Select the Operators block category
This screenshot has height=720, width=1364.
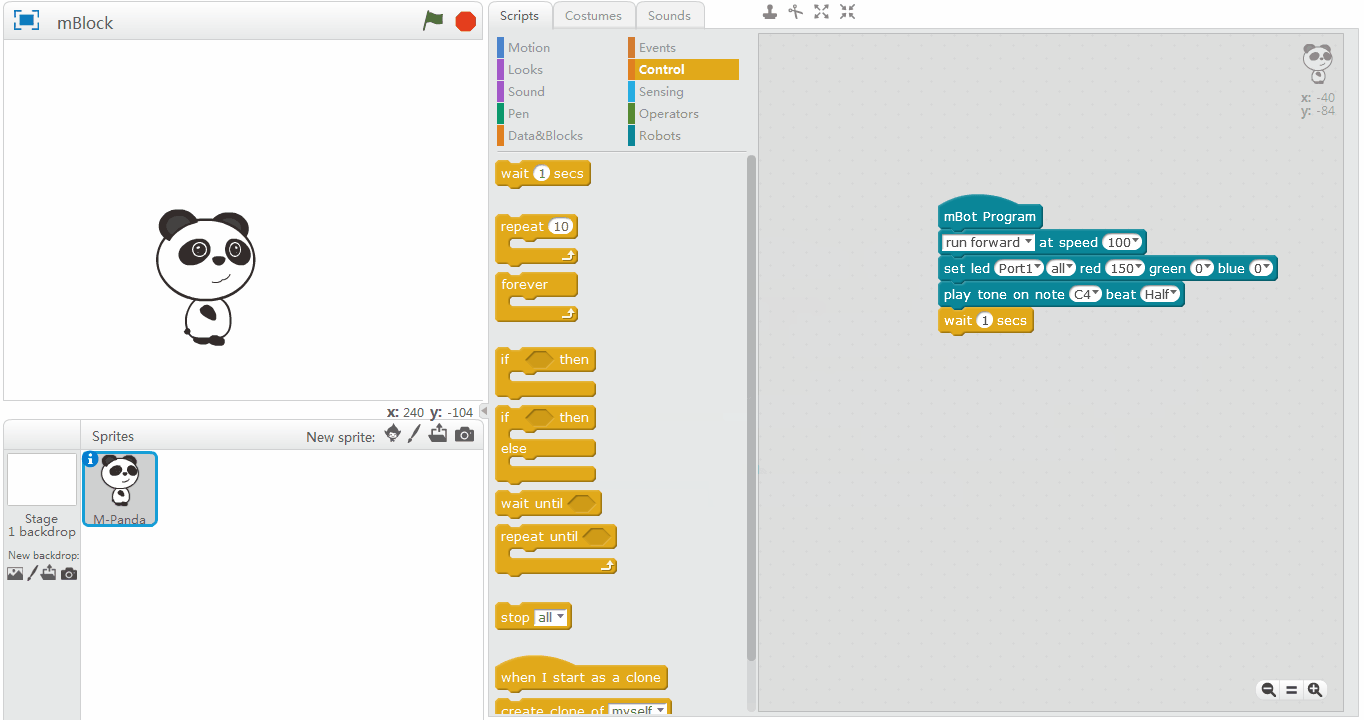click(668, 113)
